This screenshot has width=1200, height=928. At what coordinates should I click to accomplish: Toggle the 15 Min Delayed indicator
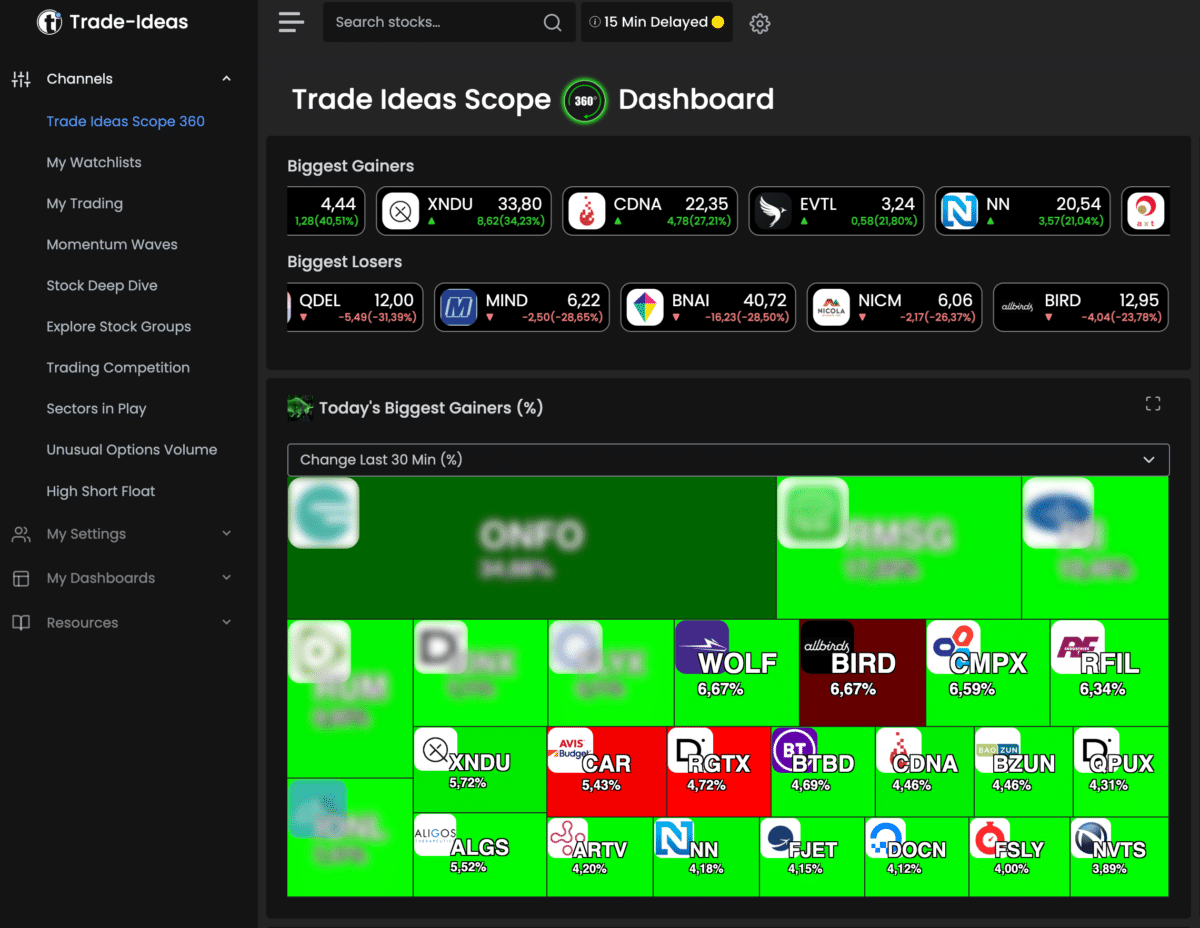coord(656,22)
